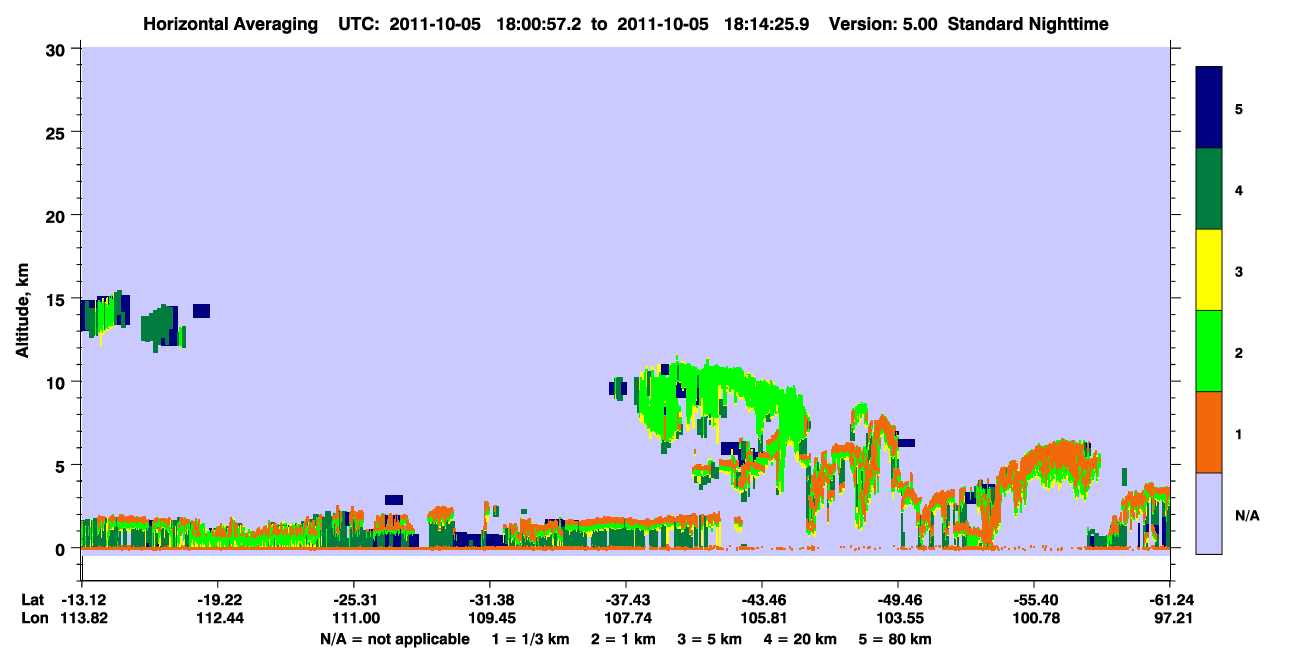Click the 'Lon' row label

click(x=34, y=618)
